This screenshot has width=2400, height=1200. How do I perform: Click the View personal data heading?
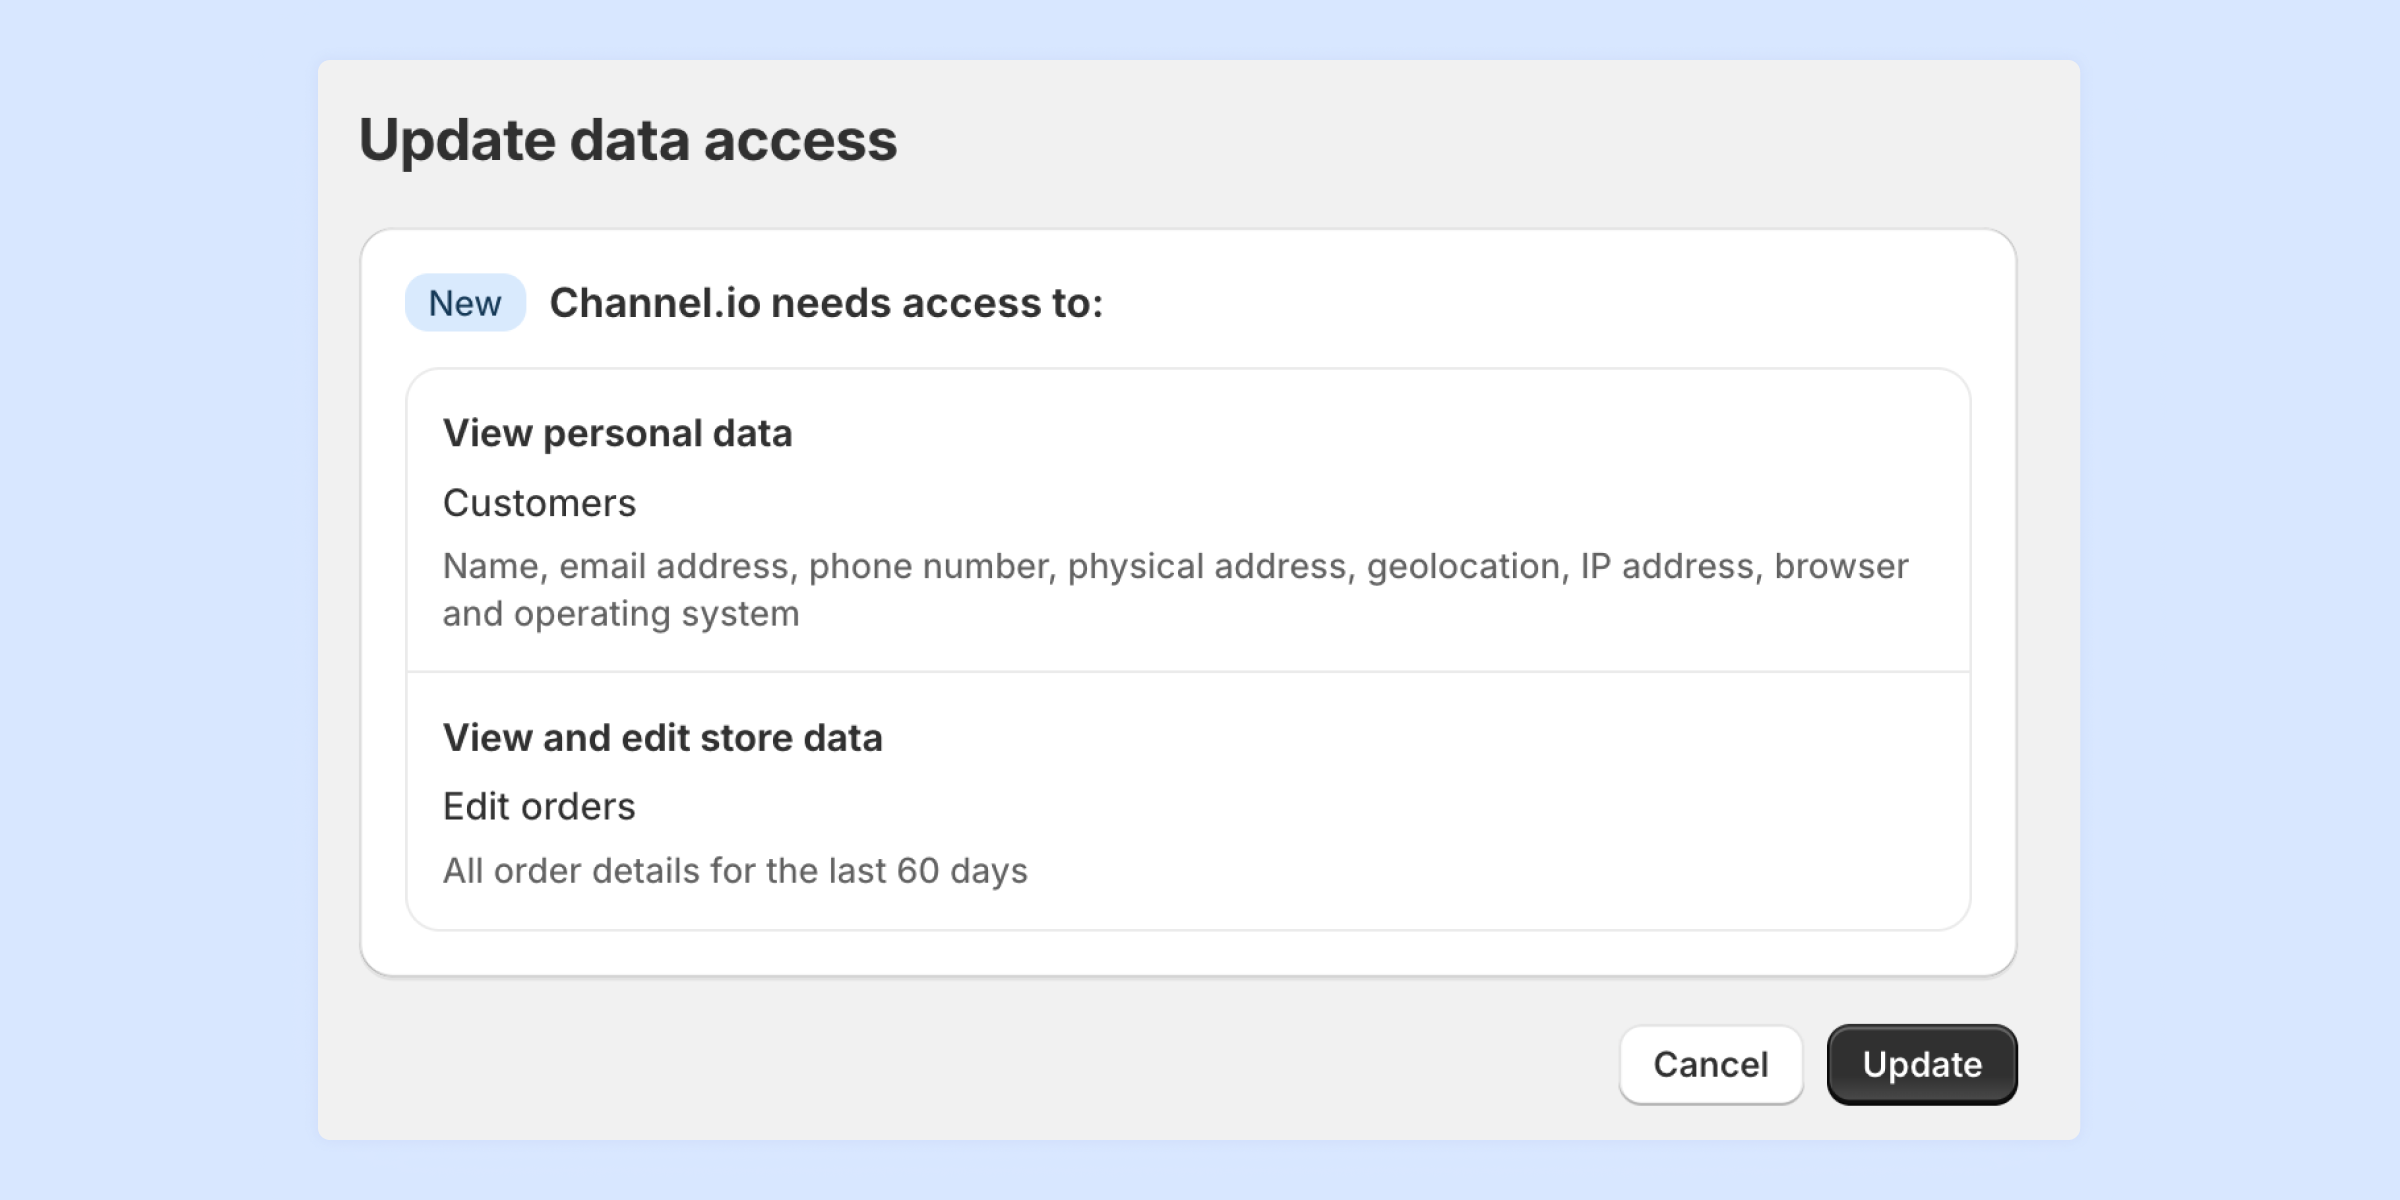[x=617, y=433]
